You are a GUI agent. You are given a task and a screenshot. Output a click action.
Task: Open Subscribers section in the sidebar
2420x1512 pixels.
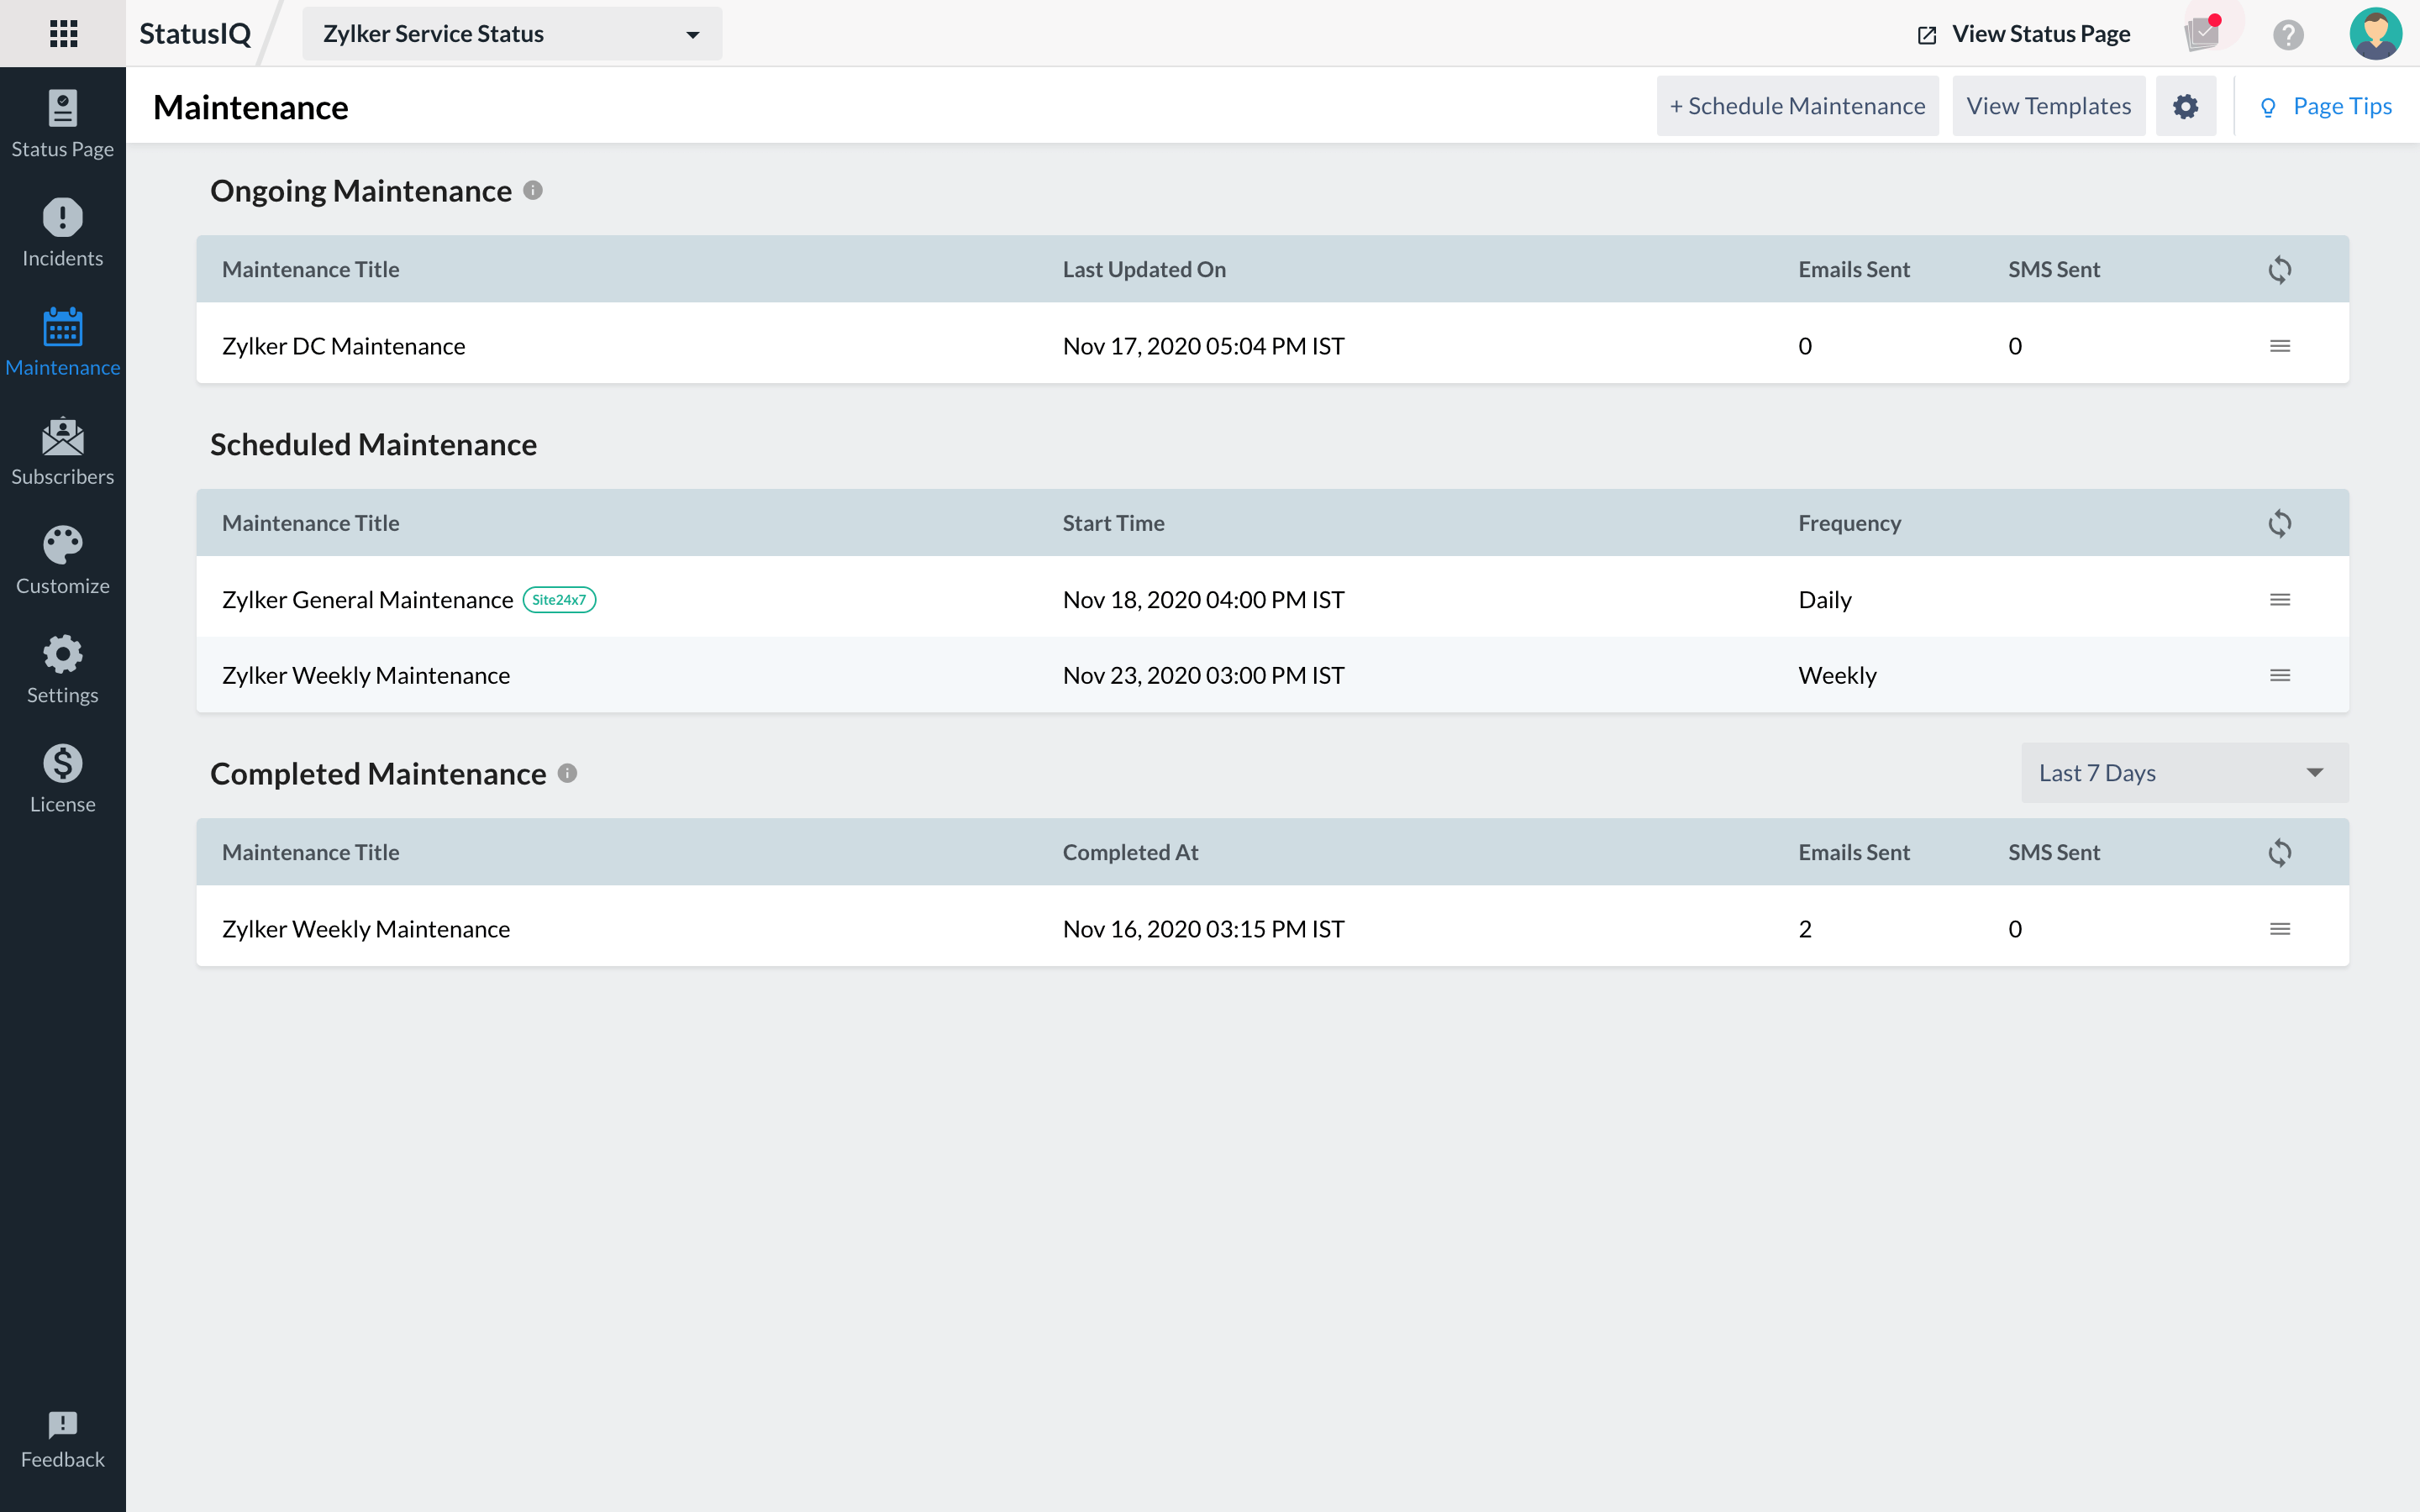(62, 451)
